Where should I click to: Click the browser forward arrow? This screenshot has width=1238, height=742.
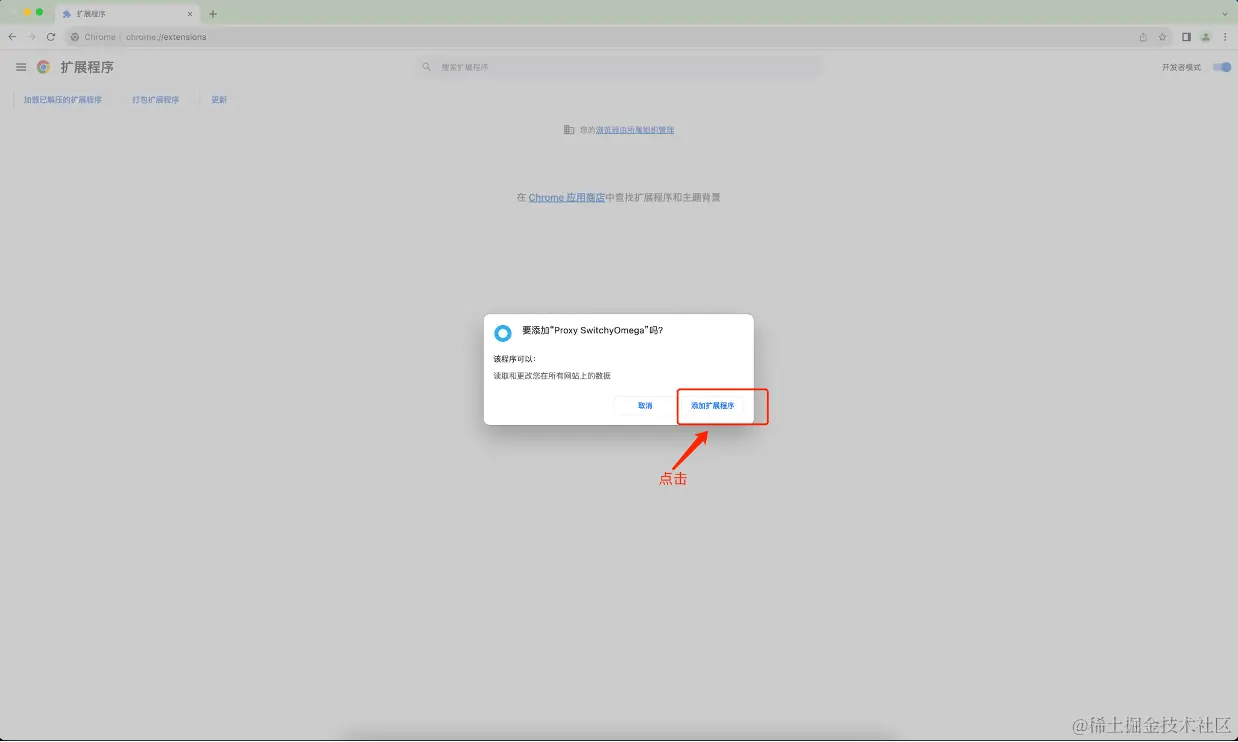click(x=31, y=37)
